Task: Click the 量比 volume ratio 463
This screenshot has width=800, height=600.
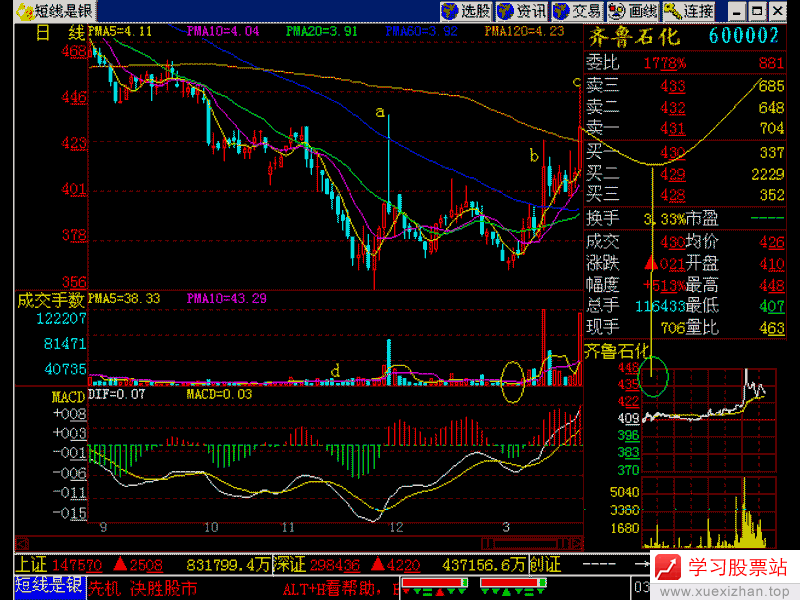Action: [772, 328]
